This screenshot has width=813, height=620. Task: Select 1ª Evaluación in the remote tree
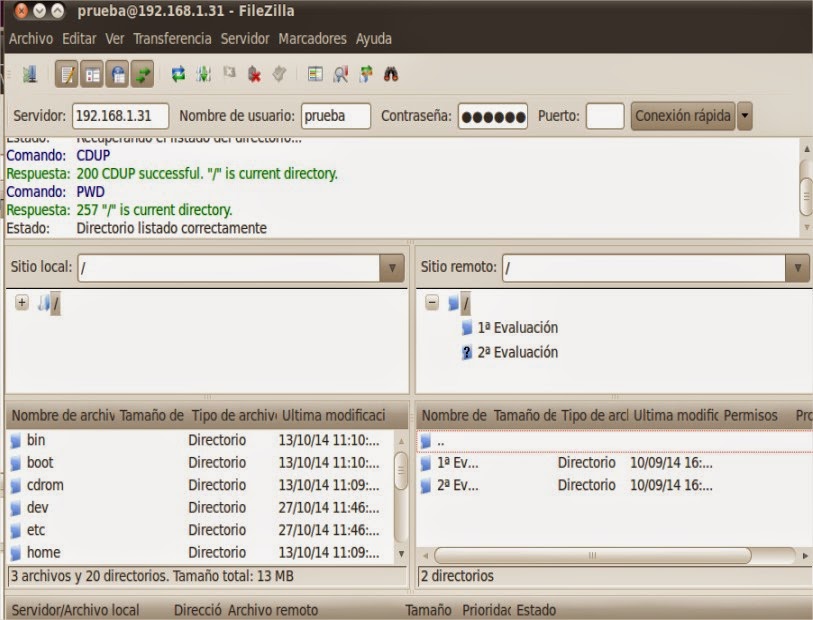tap(517, 328)
